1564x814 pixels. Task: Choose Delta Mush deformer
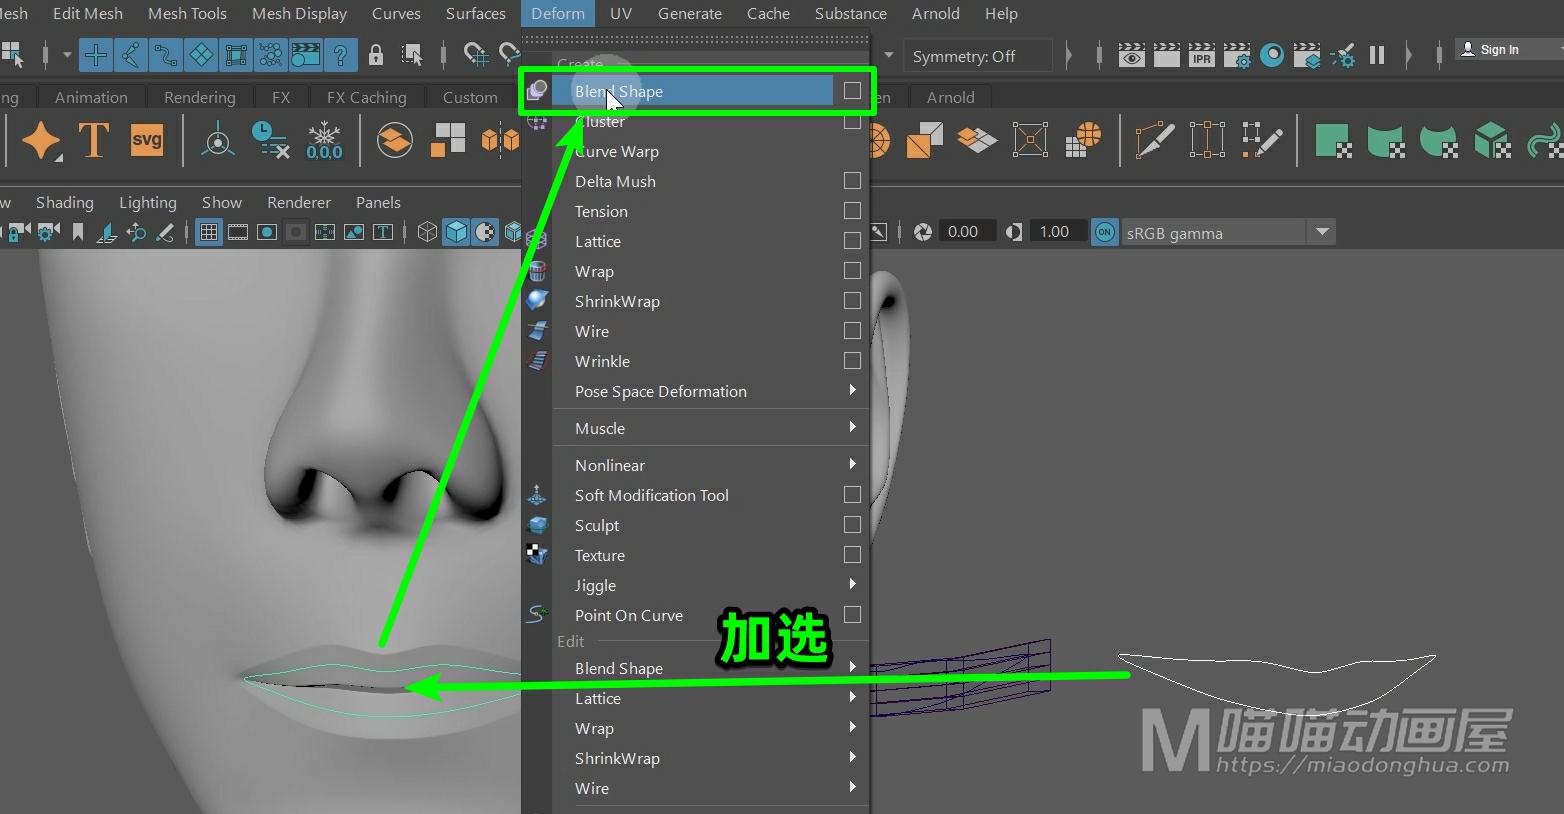point(615,181)
